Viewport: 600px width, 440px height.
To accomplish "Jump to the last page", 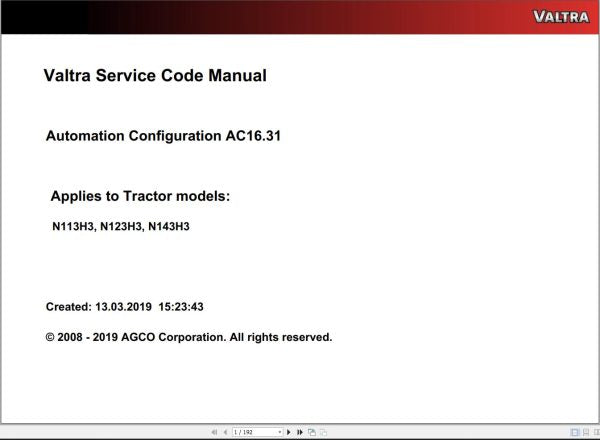I will [299, 432].
